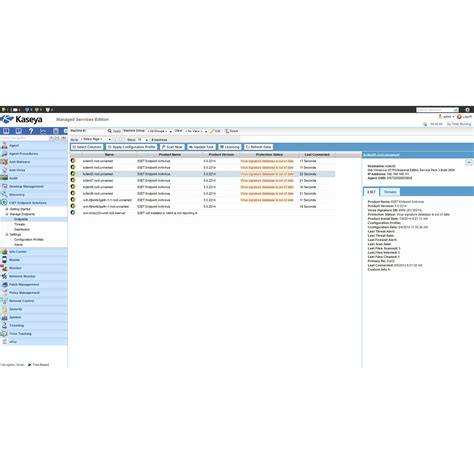Viewport: 474px width, 474px height.
Task: Collapse the Manage Endpoints tree node
Action: pyautogui.click(x=7, y=214)
